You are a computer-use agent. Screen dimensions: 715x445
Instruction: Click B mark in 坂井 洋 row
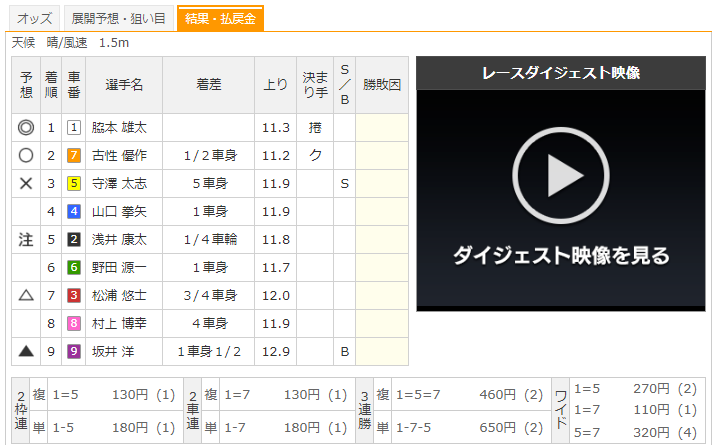[345, 352]
